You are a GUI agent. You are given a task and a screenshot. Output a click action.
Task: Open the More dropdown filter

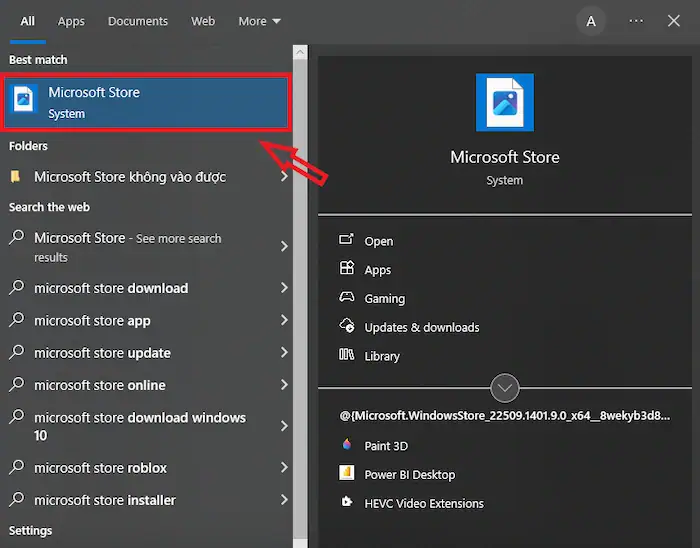259,21
